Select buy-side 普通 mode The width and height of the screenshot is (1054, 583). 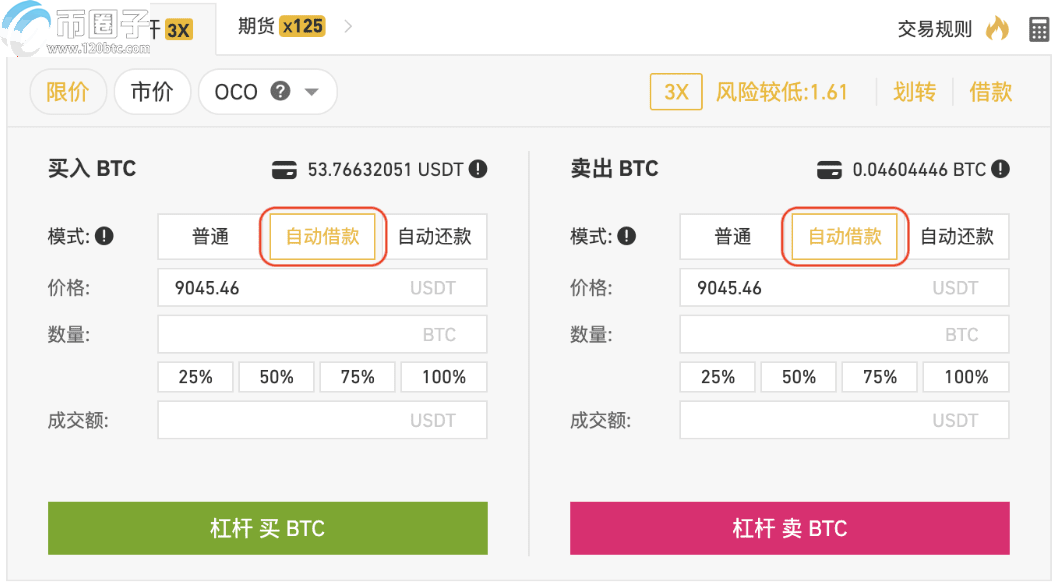tap(211, 237)
